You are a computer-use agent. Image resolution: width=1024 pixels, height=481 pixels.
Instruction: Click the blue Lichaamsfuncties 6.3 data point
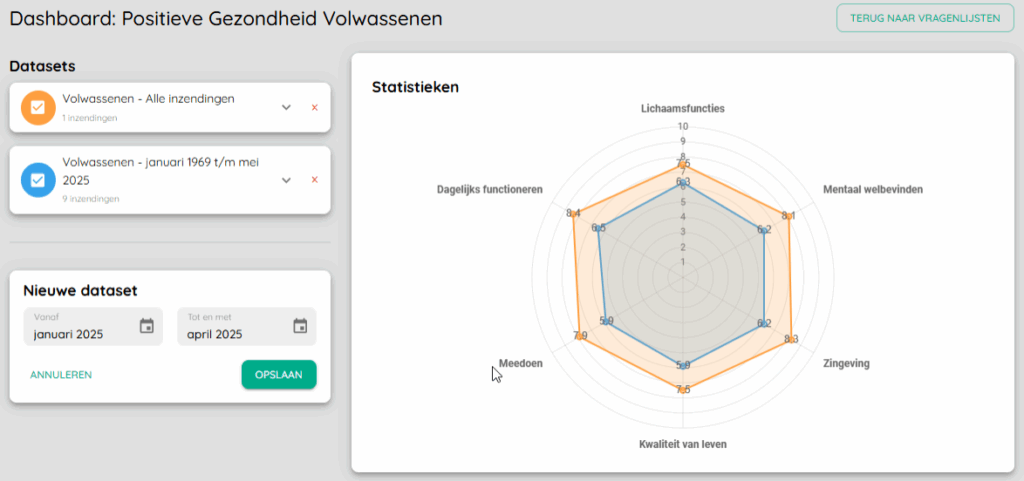click(682, 182)
